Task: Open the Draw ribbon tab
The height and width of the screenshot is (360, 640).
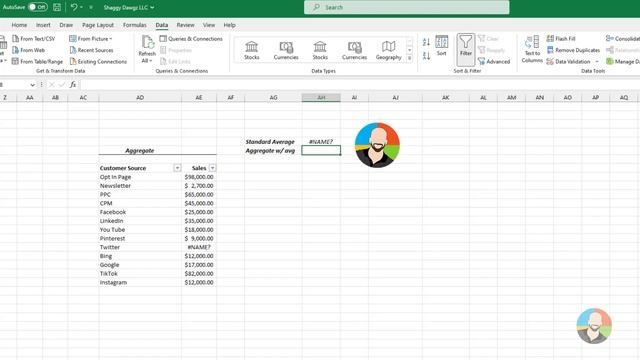Action: pyautogui.click(x=66, y=25)
